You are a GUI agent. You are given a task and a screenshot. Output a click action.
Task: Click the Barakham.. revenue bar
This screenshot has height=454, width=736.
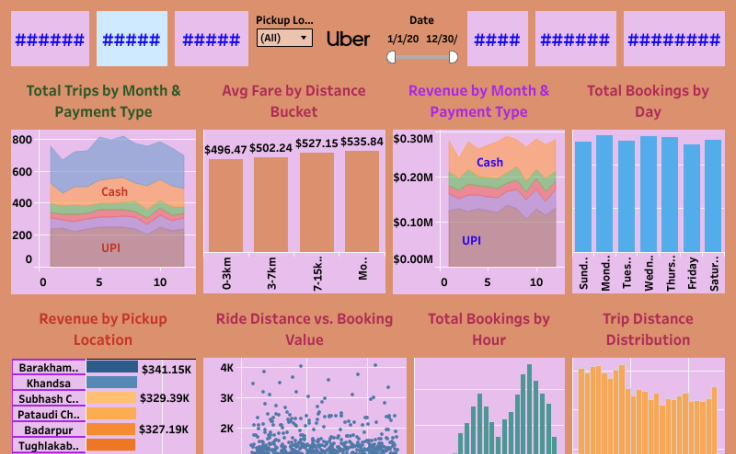point(112,367)
